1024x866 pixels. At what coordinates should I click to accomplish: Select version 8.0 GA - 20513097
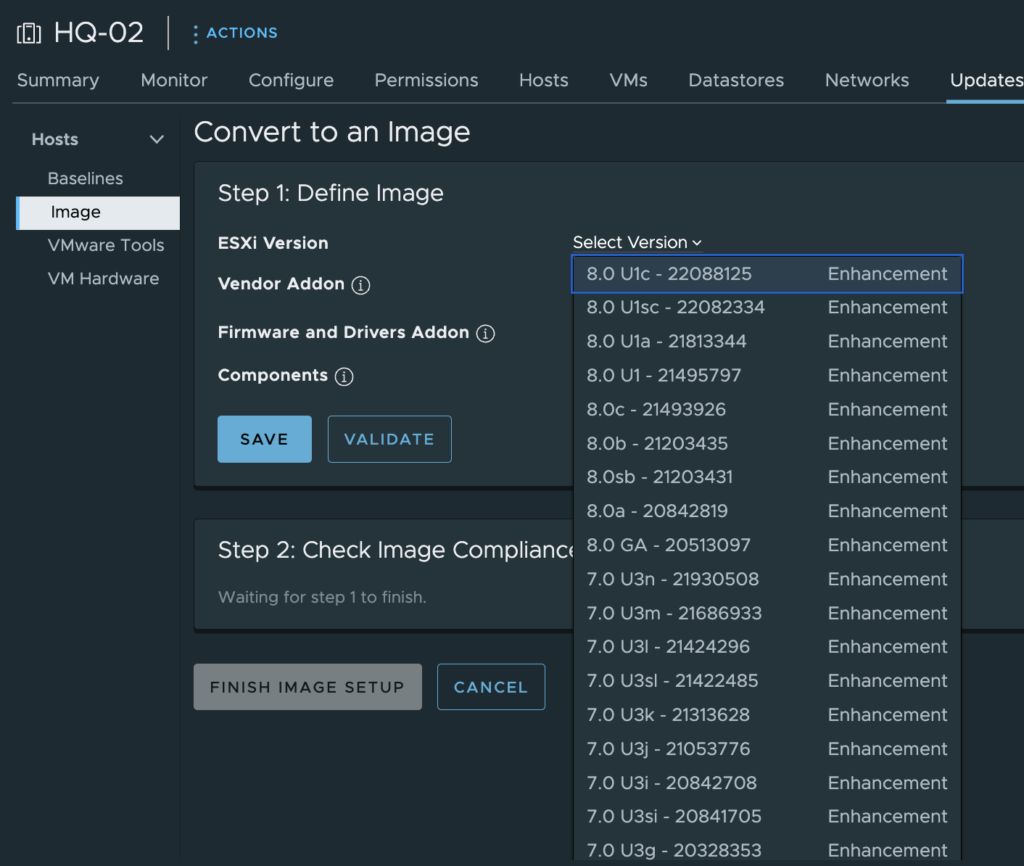(767, 545)
